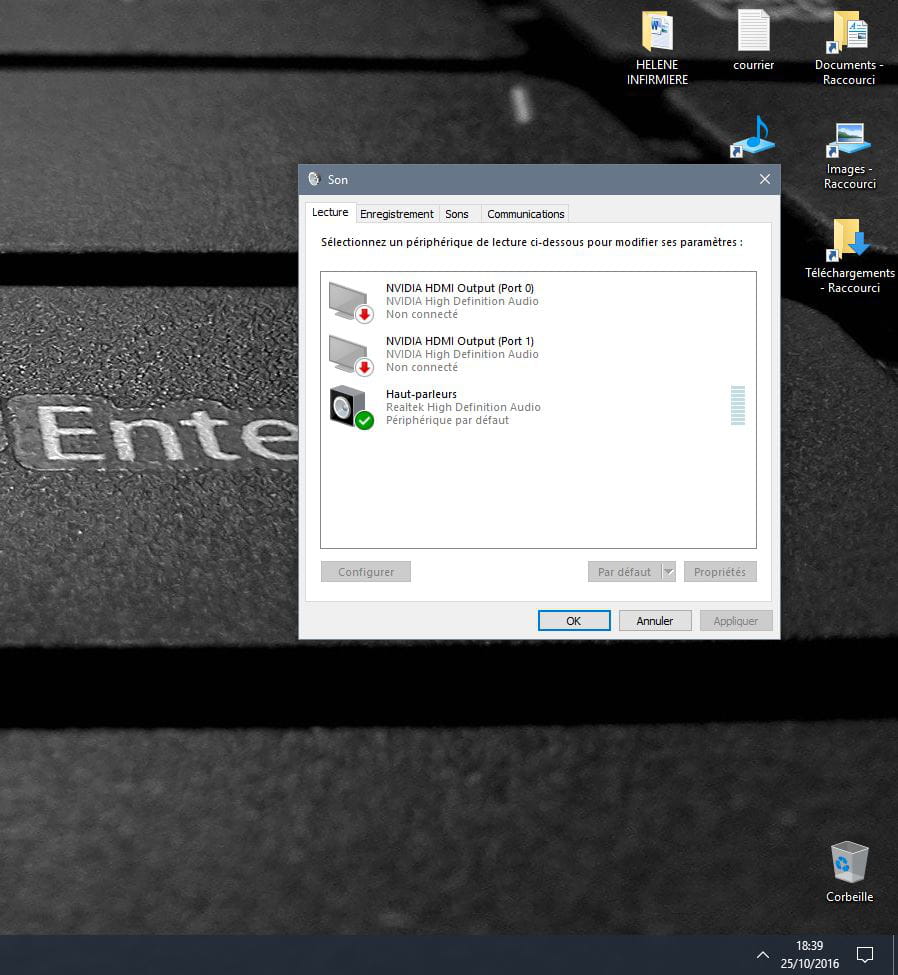Viewport: 898px width, 975px height.
Task: Select the NVIDIA HDMI Output (Port 0) device icon
Action: coord(350,300)
